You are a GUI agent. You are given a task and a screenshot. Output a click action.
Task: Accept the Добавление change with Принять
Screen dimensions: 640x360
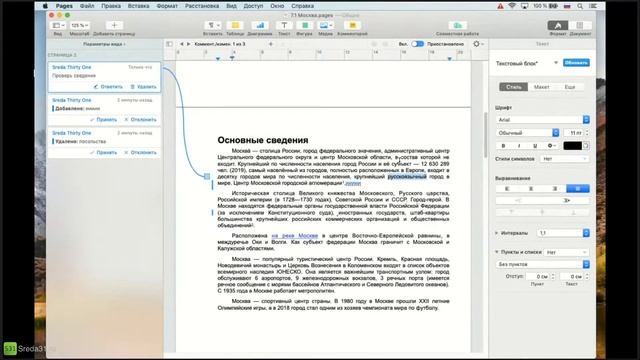[x=103, y=120]
